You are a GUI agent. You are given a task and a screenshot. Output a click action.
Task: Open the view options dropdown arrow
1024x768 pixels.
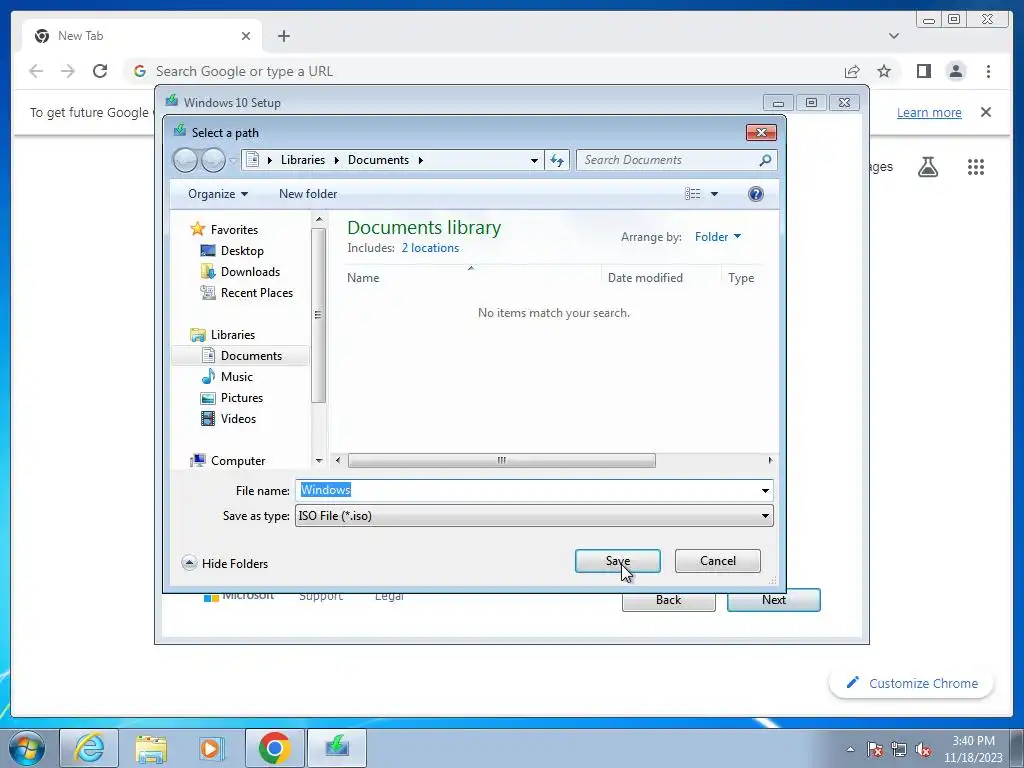point(714,194)
